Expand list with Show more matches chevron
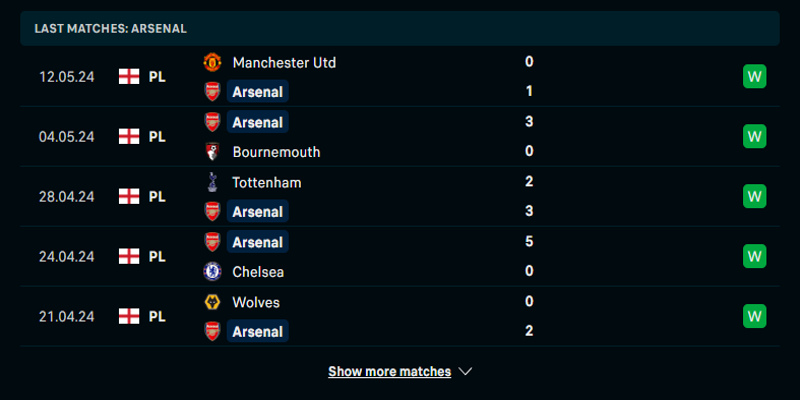Image resolution: width=800 pixels, height=400 pixels. 465,372
